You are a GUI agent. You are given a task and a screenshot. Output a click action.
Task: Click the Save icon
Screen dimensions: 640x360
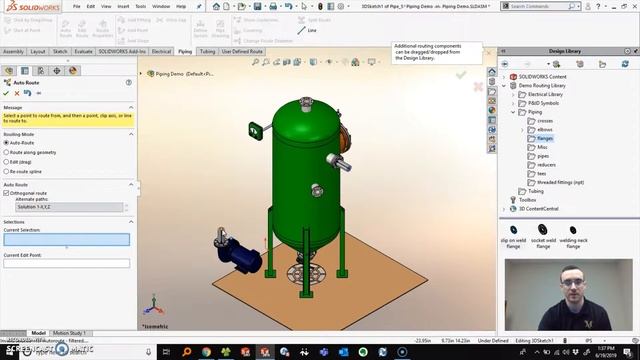257,6
